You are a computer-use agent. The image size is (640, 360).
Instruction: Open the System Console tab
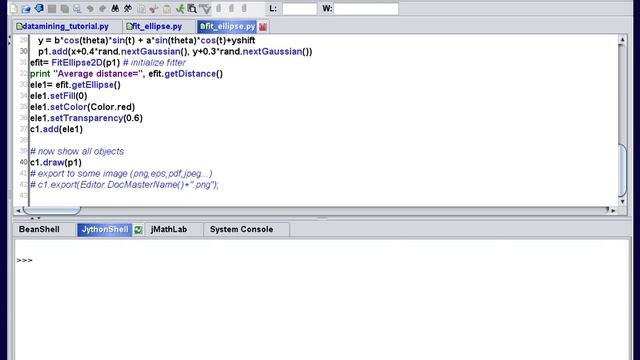pos(242,229)
